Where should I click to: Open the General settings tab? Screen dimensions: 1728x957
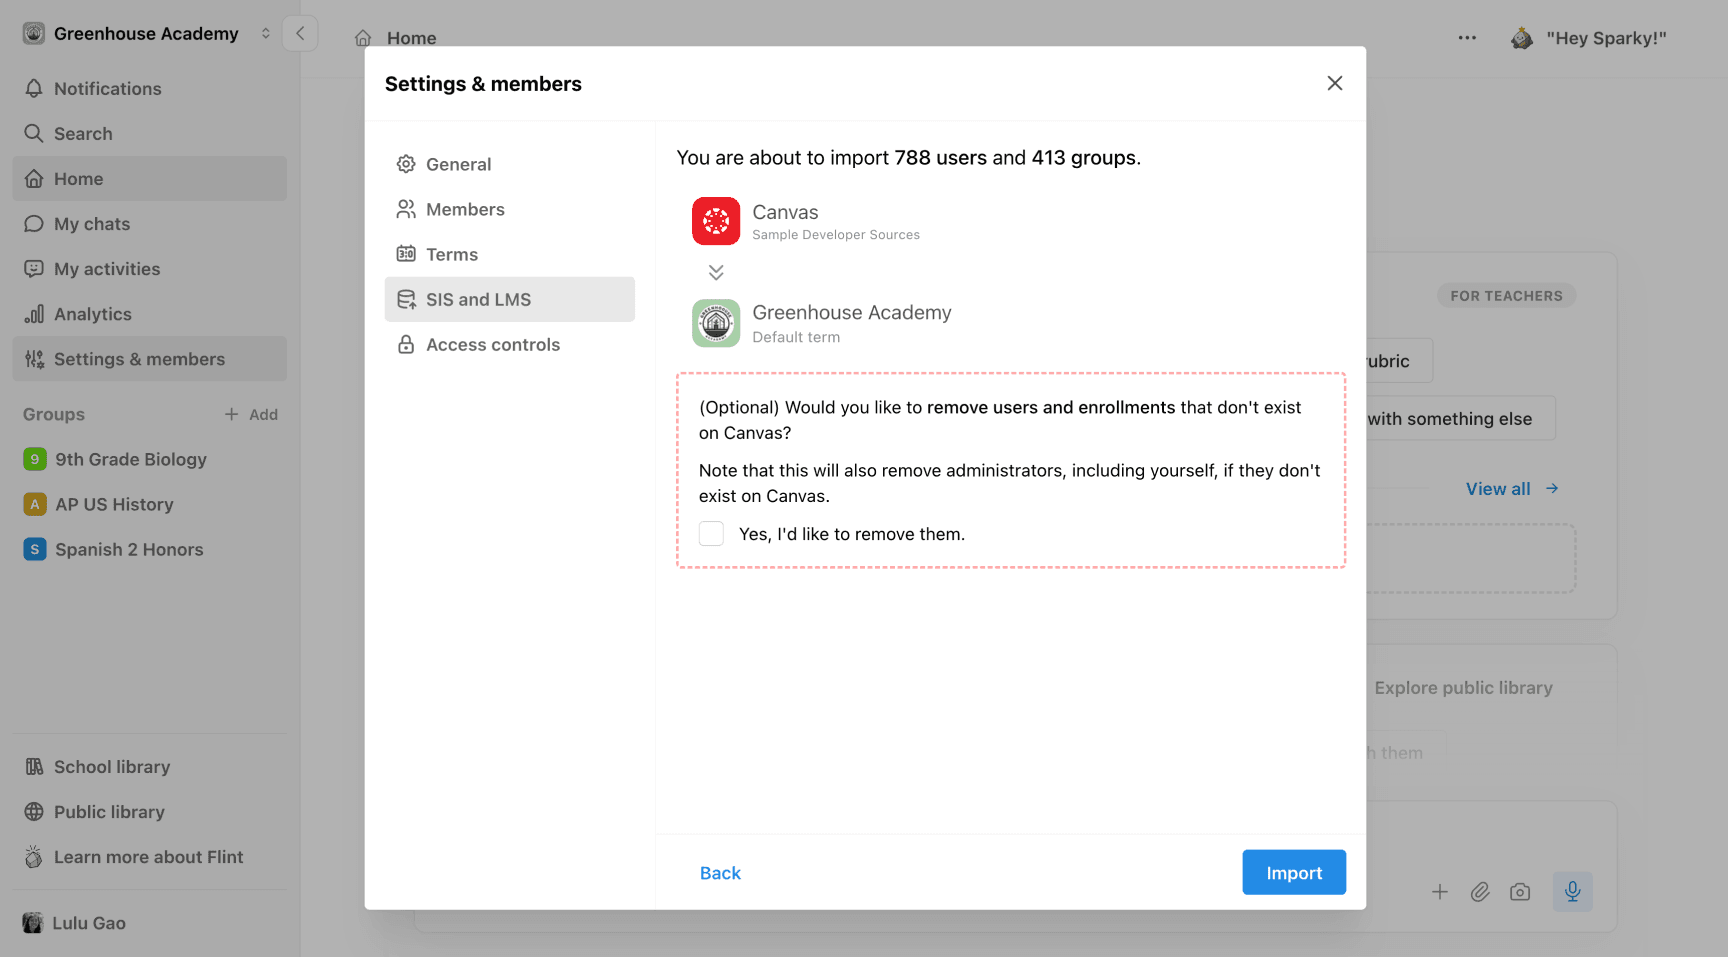(509, 164)
